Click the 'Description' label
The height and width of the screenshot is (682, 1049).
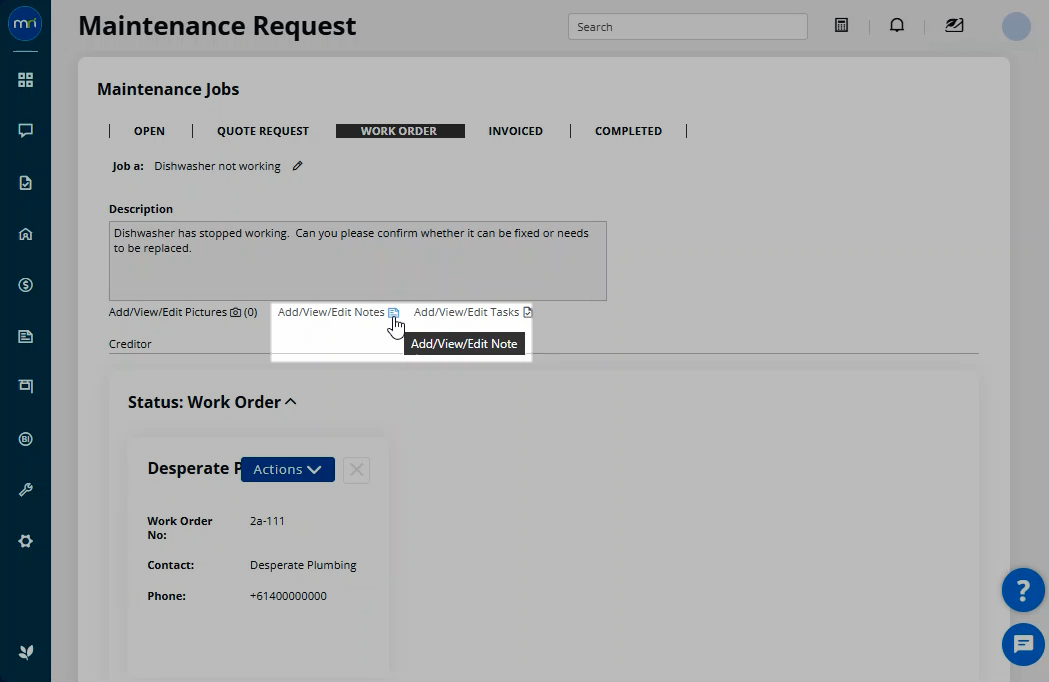tap(141, 209)
